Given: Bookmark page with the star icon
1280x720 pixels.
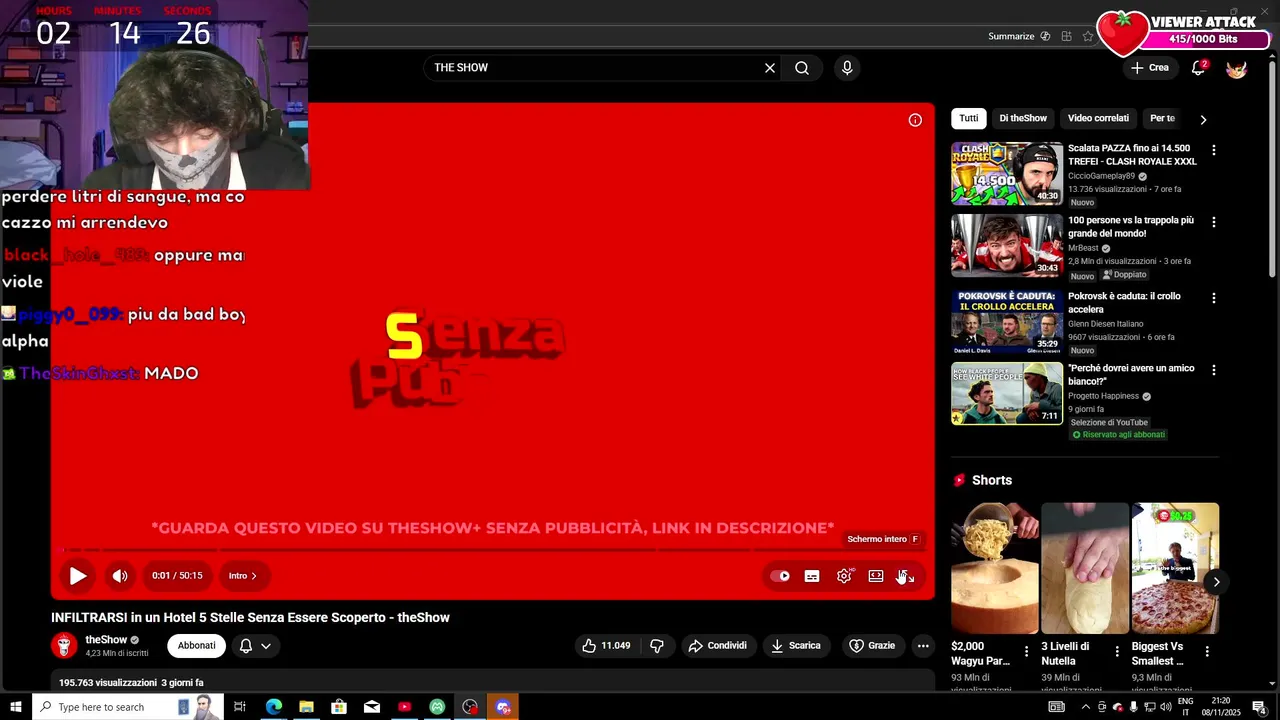Looking at the screenshot, I should pos(1088,36).
